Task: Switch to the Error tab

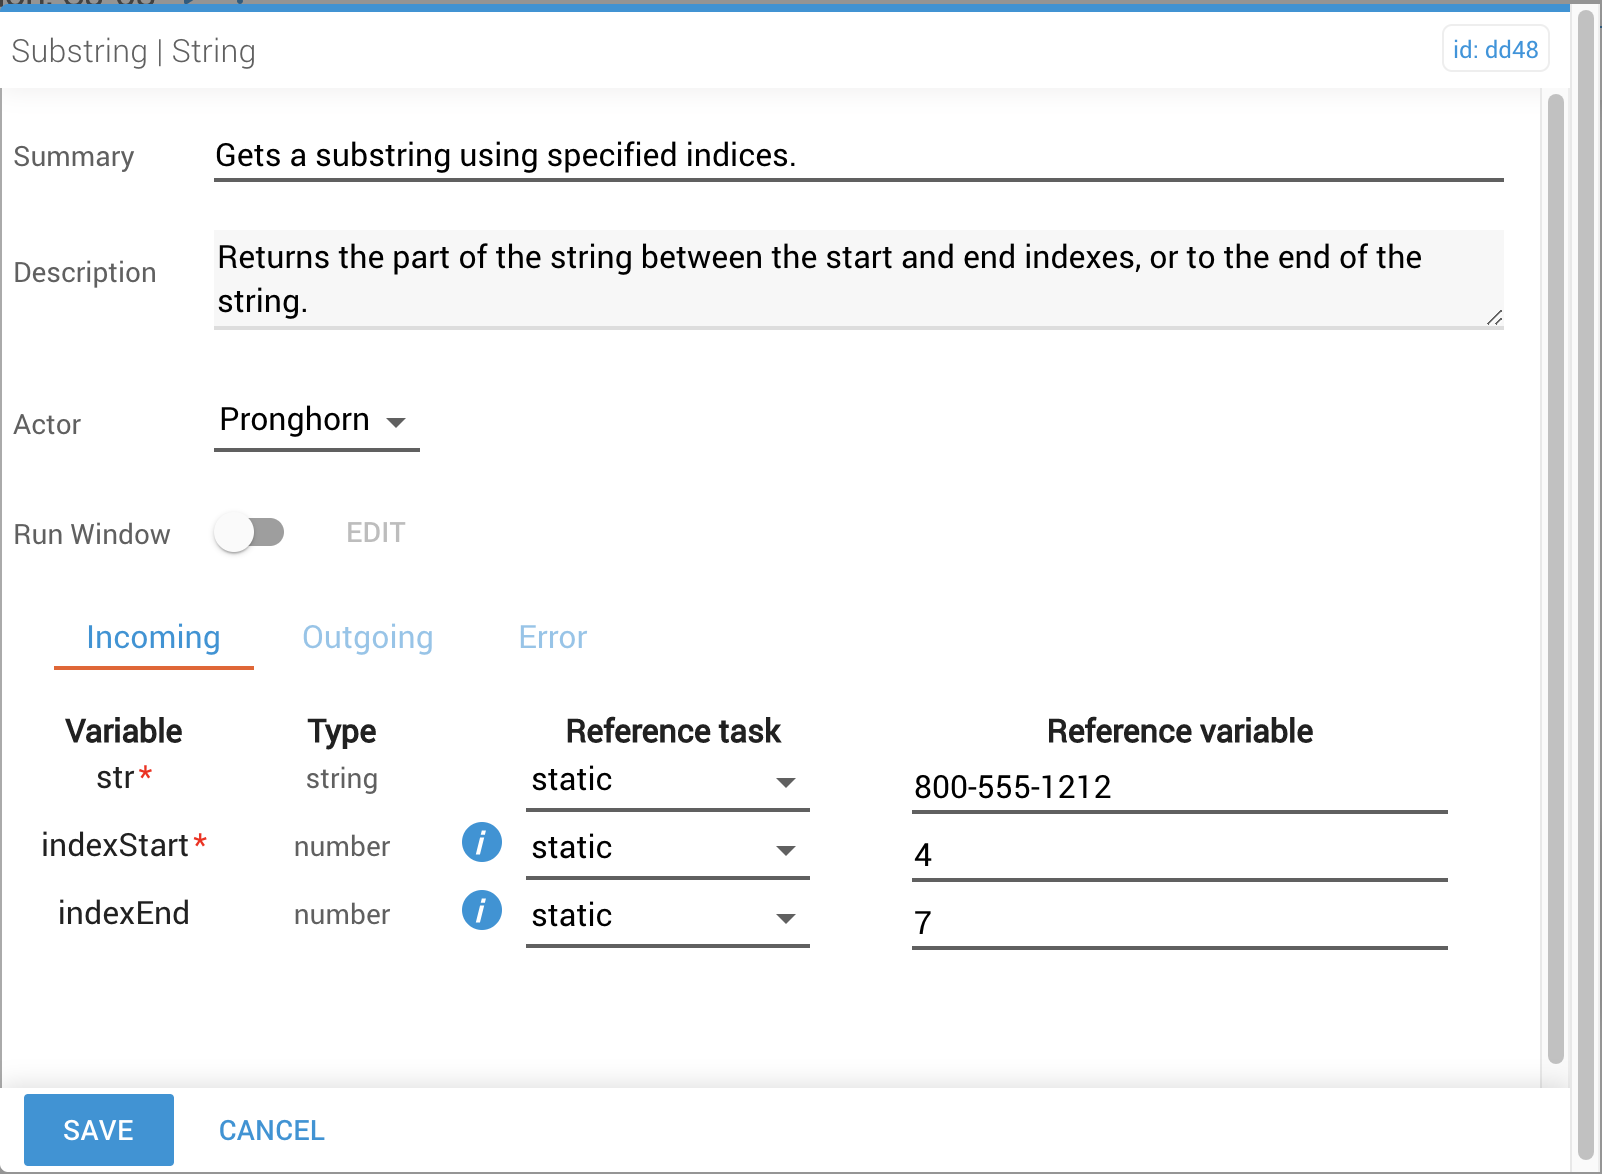Action: coord(553,638)
